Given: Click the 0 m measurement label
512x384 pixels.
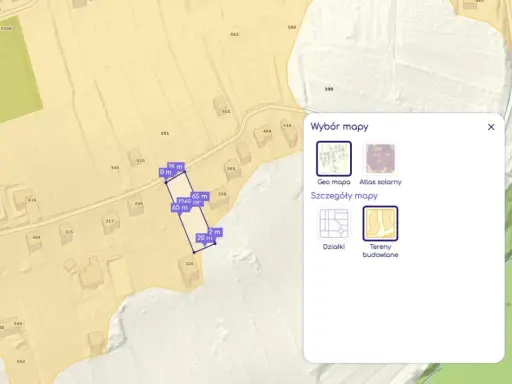Looking at the screenshot, I should pyautogui.click(x=166, y=172).
